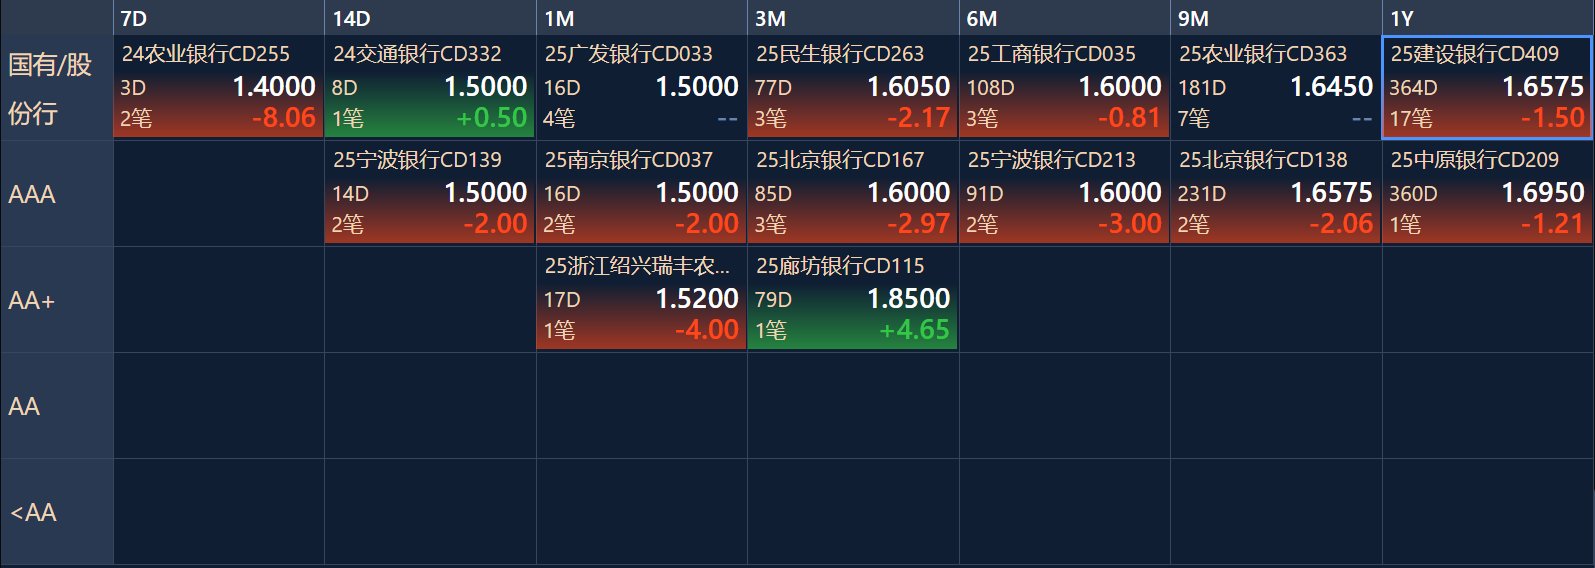The image size is (1595, 568).
Task: Open the 24农业银行CD255 quote cell
Action: point(218,87)
